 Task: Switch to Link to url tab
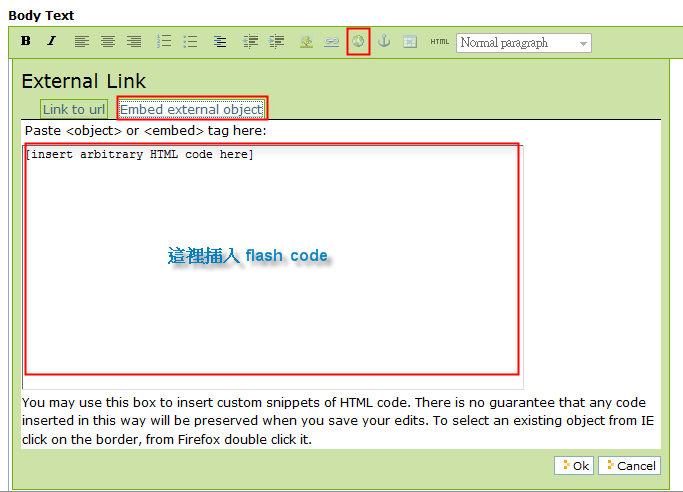(x=74, y=109)
